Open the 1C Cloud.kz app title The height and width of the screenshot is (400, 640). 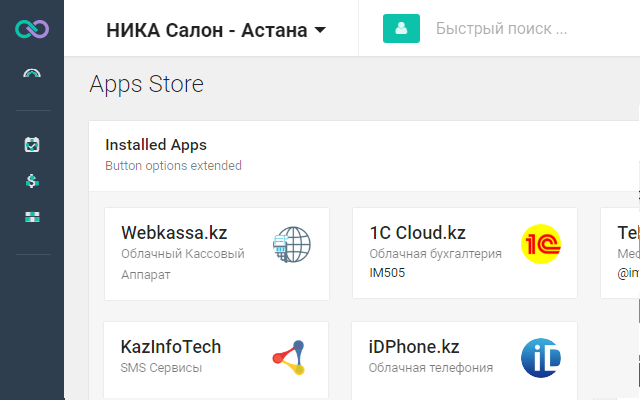(417, 233)
